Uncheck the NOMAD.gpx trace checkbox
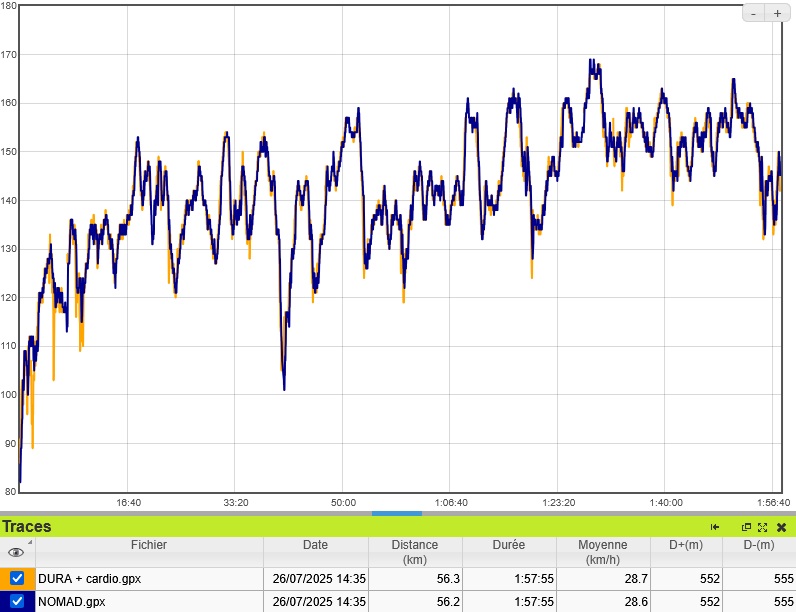796x612 pixels. [17, 602]
